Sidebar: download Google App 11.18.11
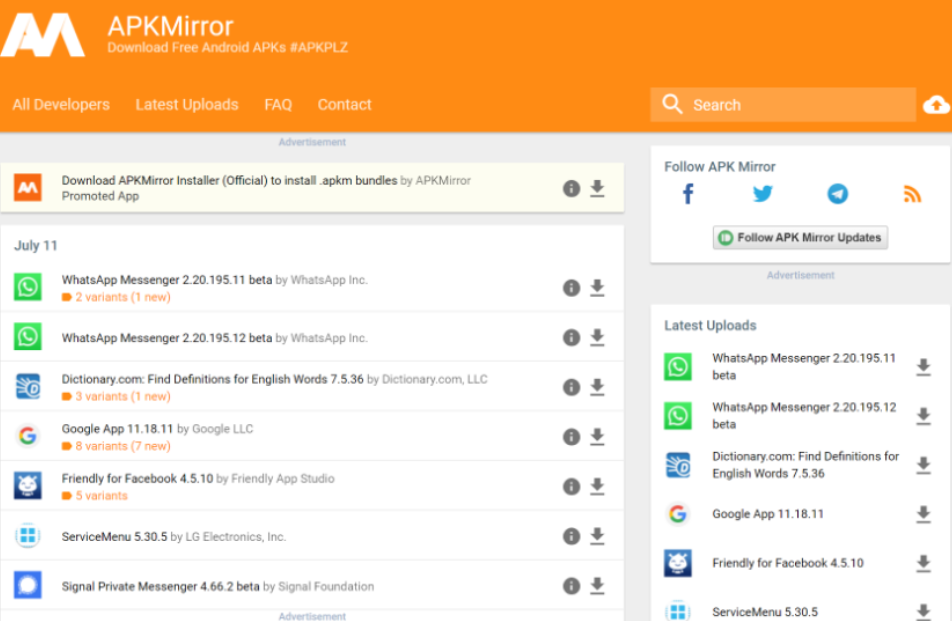Viewport: 952px width, 621px height. (923, 514)
